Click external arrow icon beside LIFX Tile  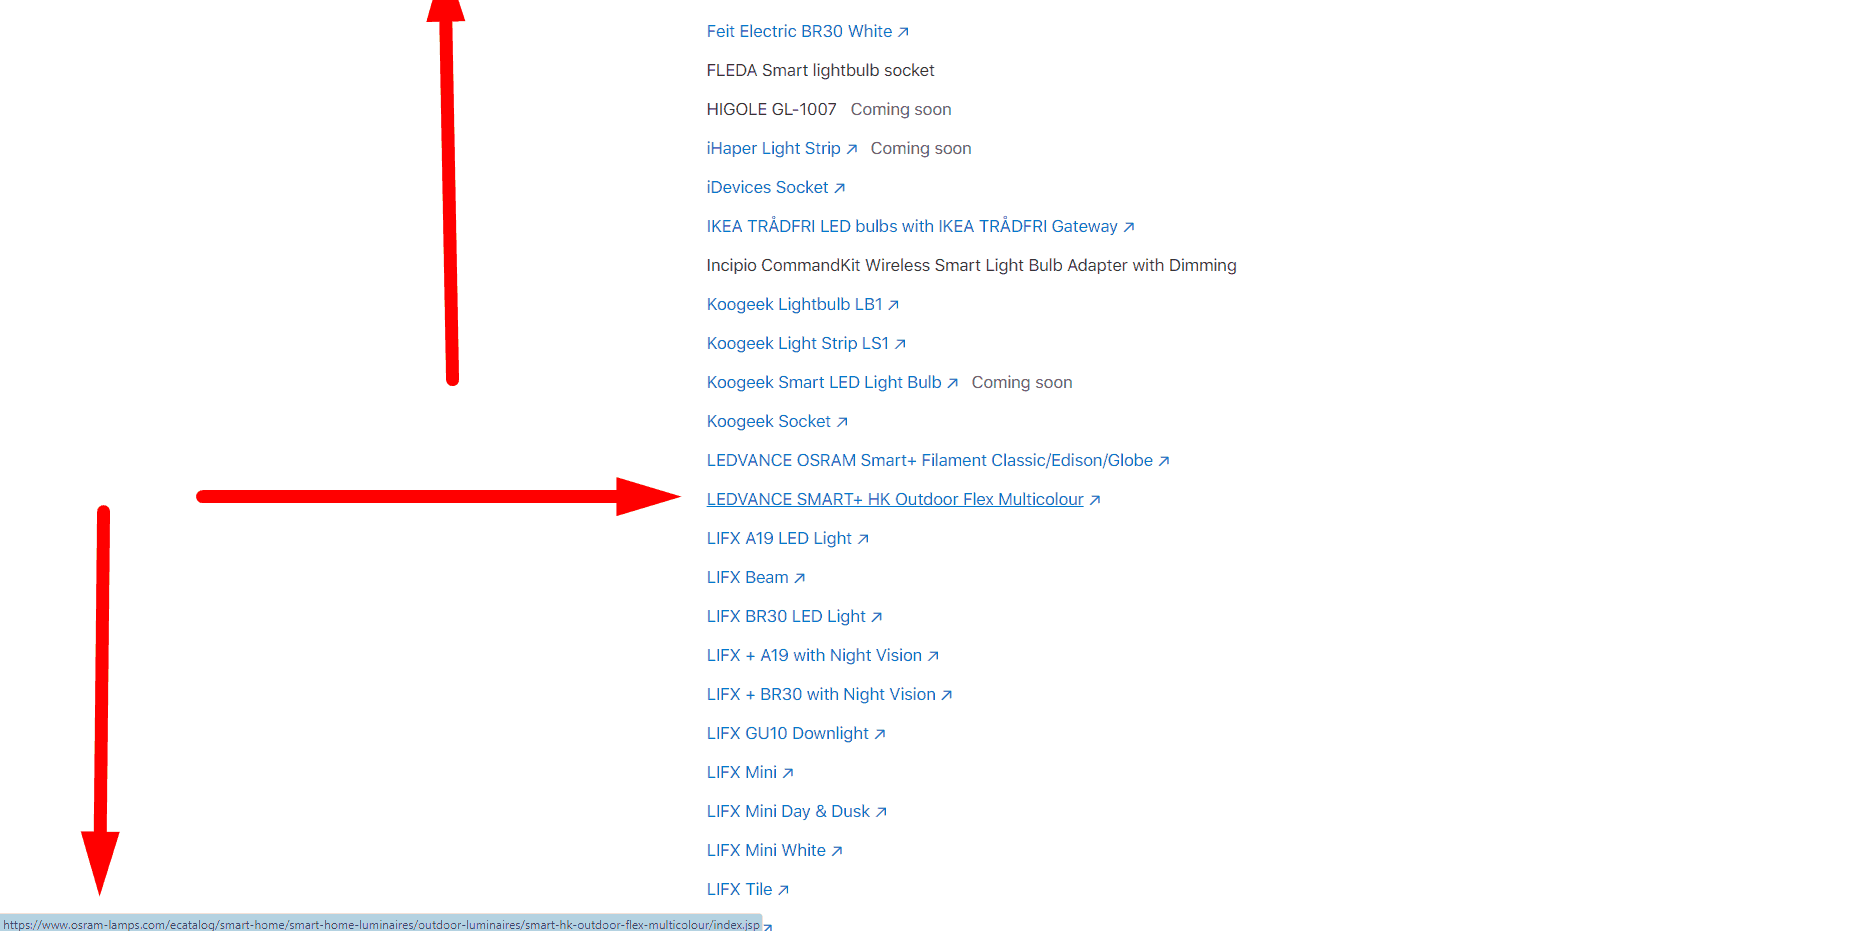pos(784,890)
